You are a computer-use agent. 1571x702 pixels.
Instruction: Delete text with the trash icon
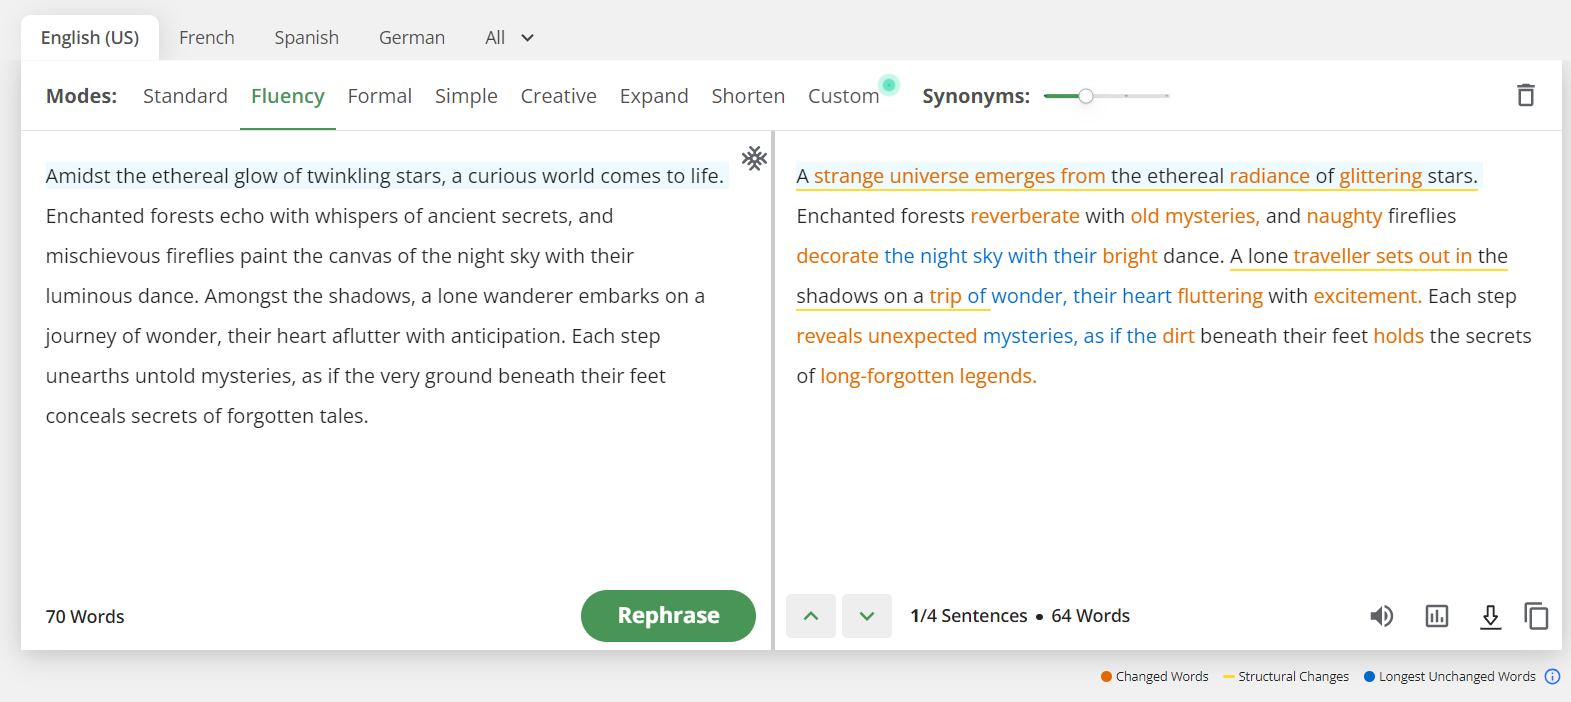(x=1525, y=95)
